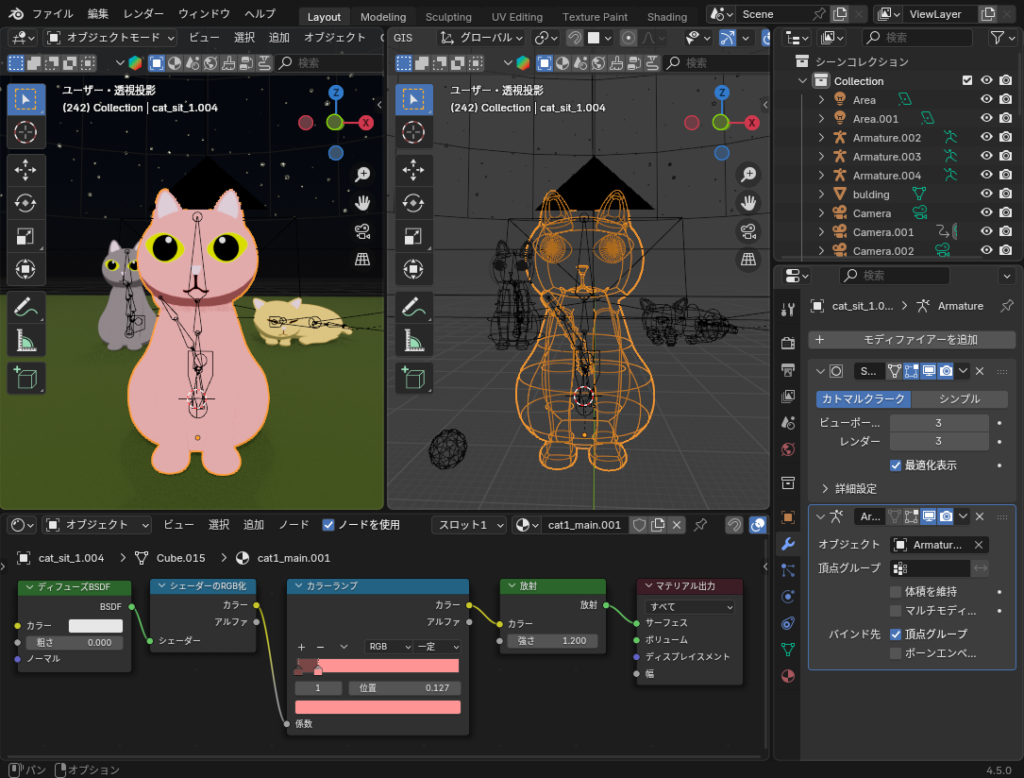Open the オブジェクトモード dropdown
1024x778 pixels.
click(x=110, y=37)
